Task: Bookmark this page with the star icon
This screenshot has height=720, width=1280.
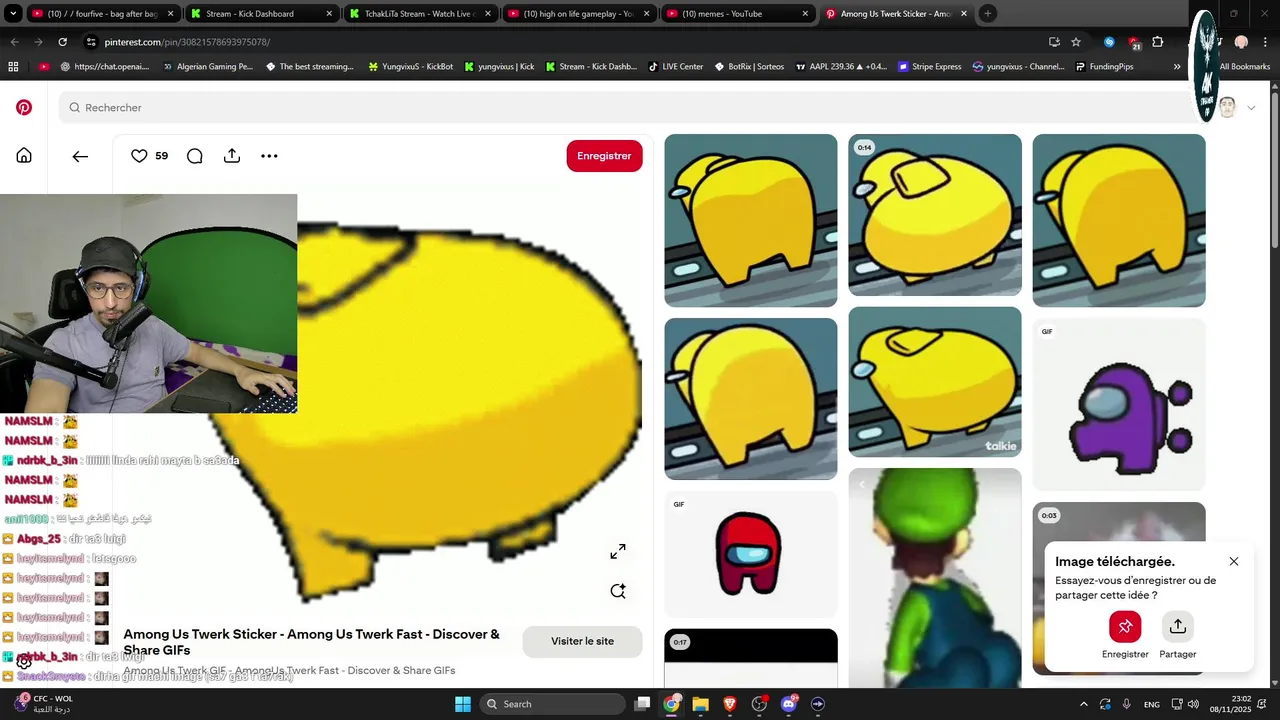Action: [1076, 42]
